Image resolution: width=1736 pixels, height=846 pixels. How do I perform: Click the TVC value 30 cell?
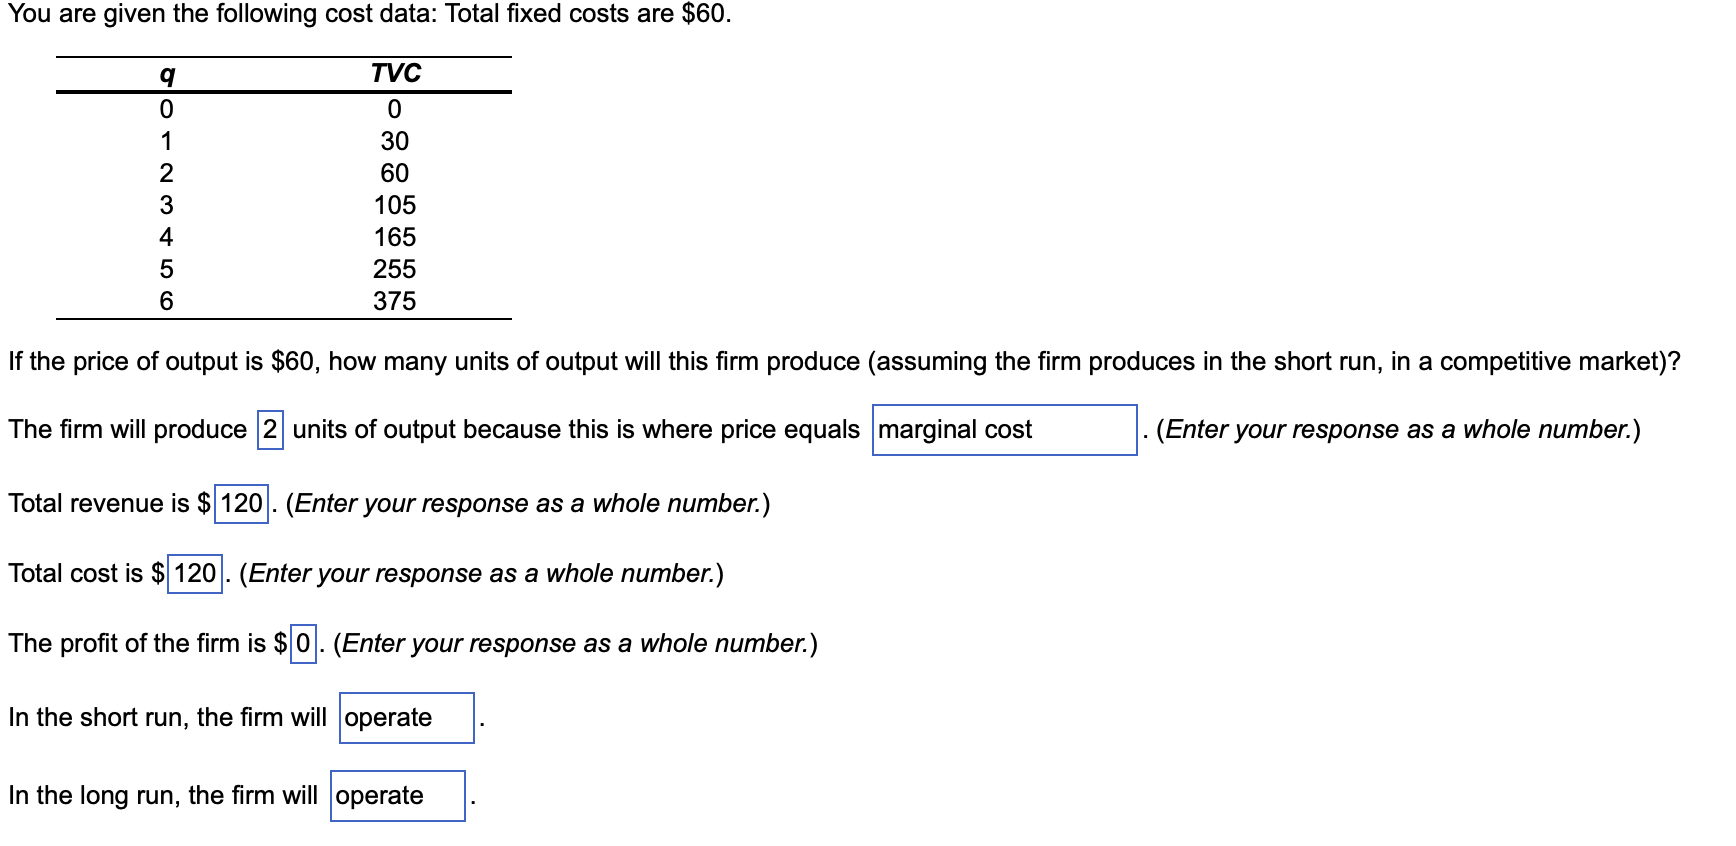394,141
